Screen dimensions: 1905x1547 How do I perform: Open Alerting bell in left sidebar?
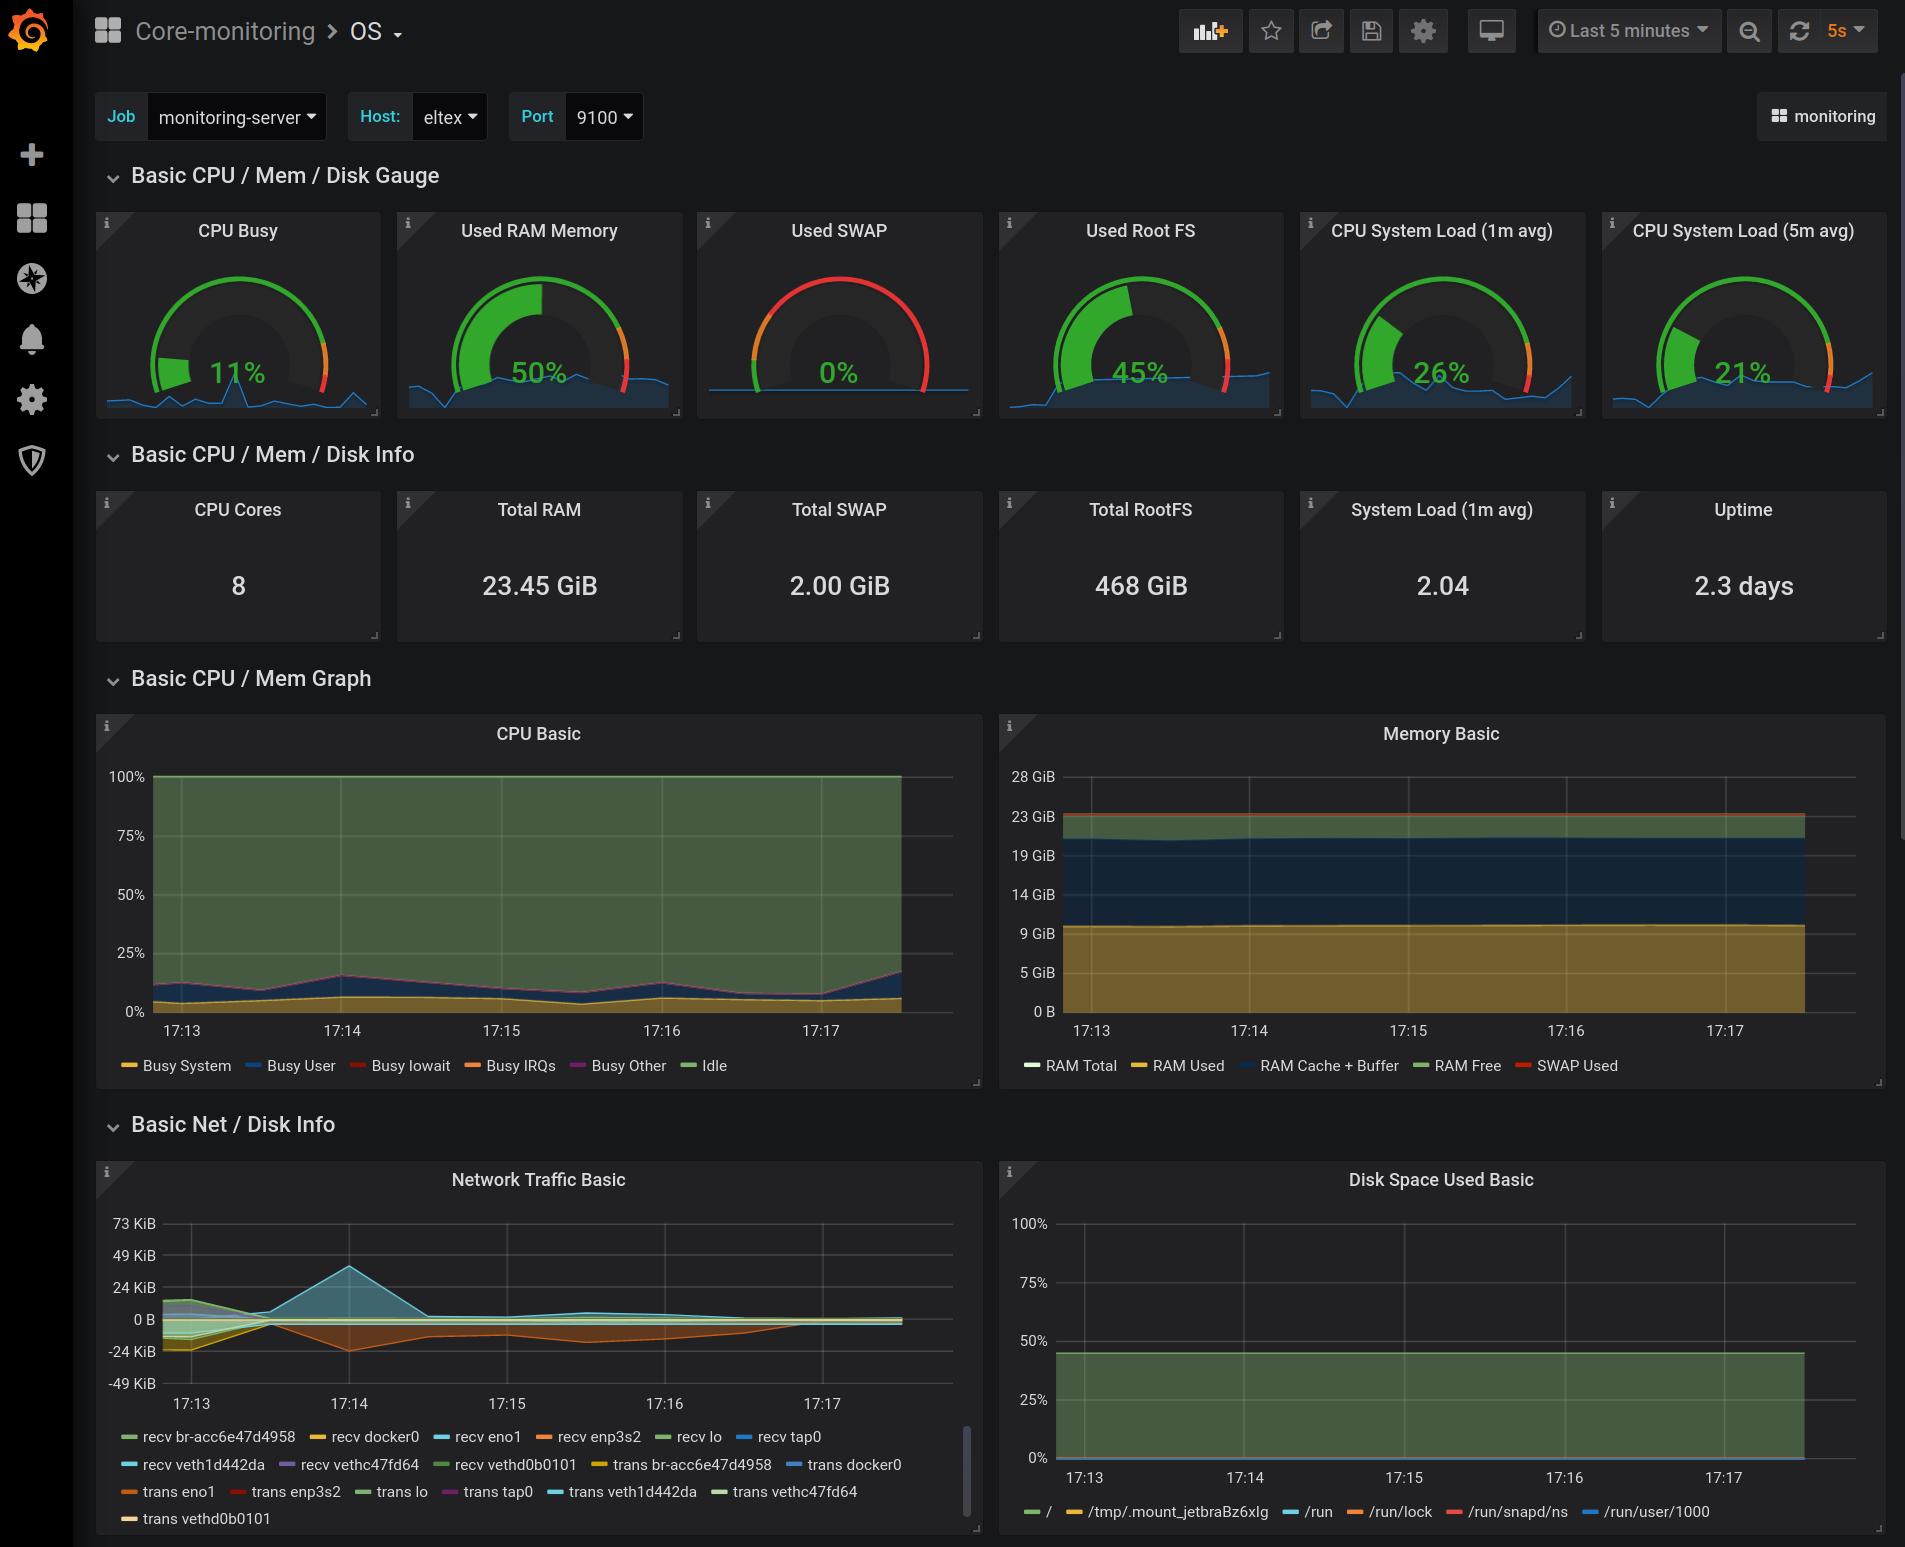pyautogui.click(x=32, y=339)
